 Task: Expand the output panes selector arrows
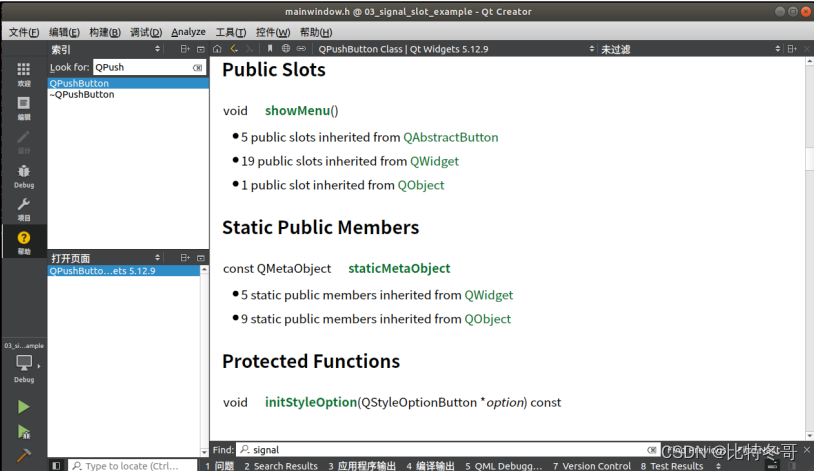click(718, 466)
